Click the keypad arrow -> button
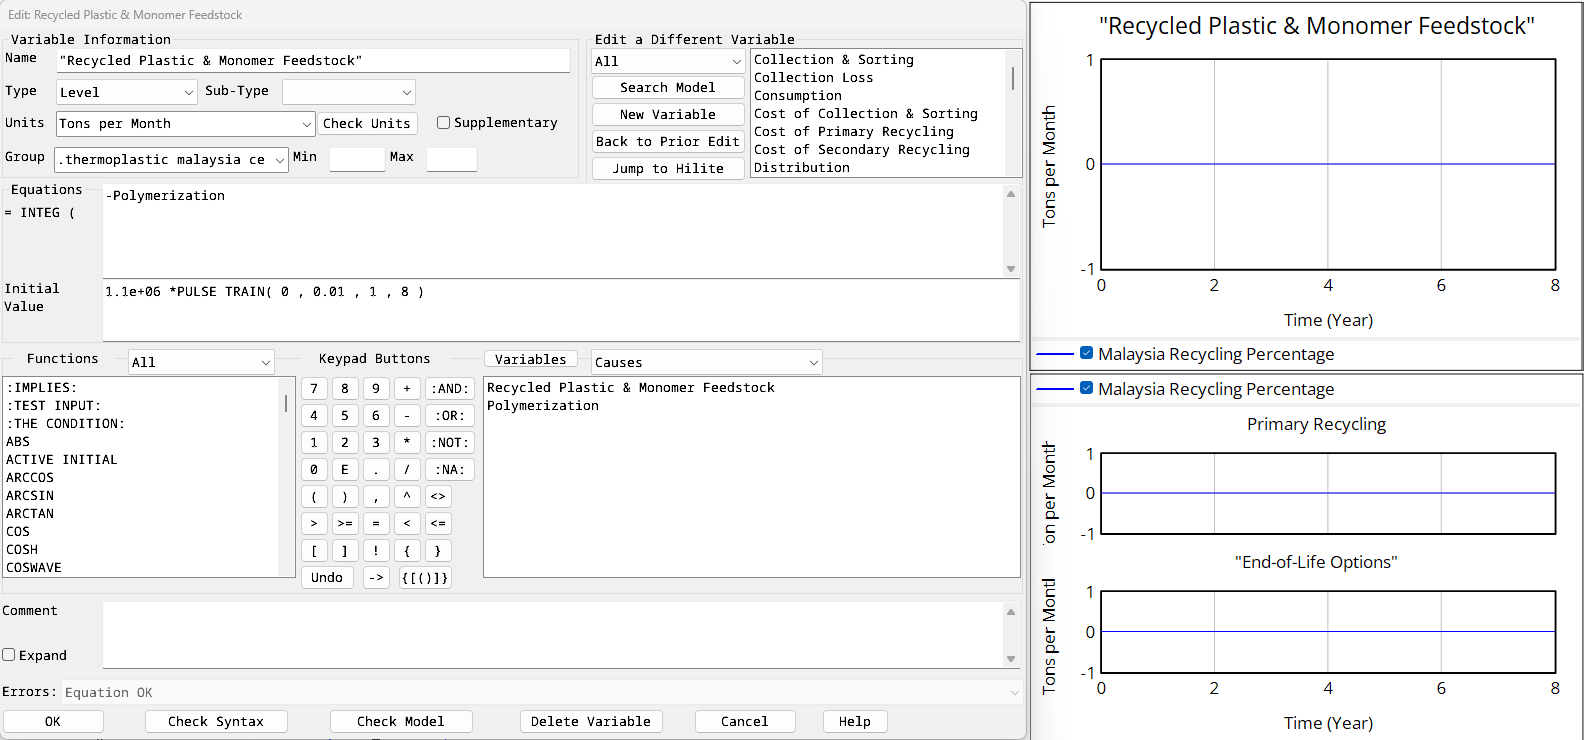This screenshot has width=1584, height=740. tap(376, 577)
